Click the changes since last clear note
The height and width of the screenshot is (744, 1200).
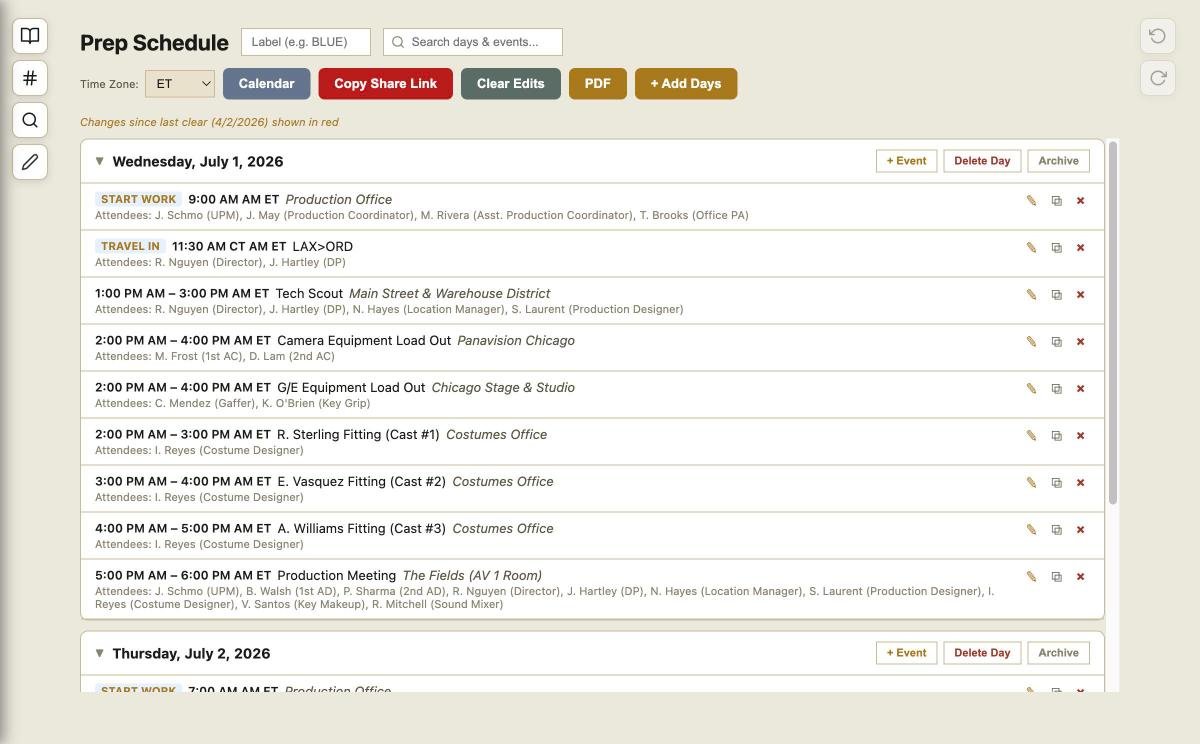[209, 122]
